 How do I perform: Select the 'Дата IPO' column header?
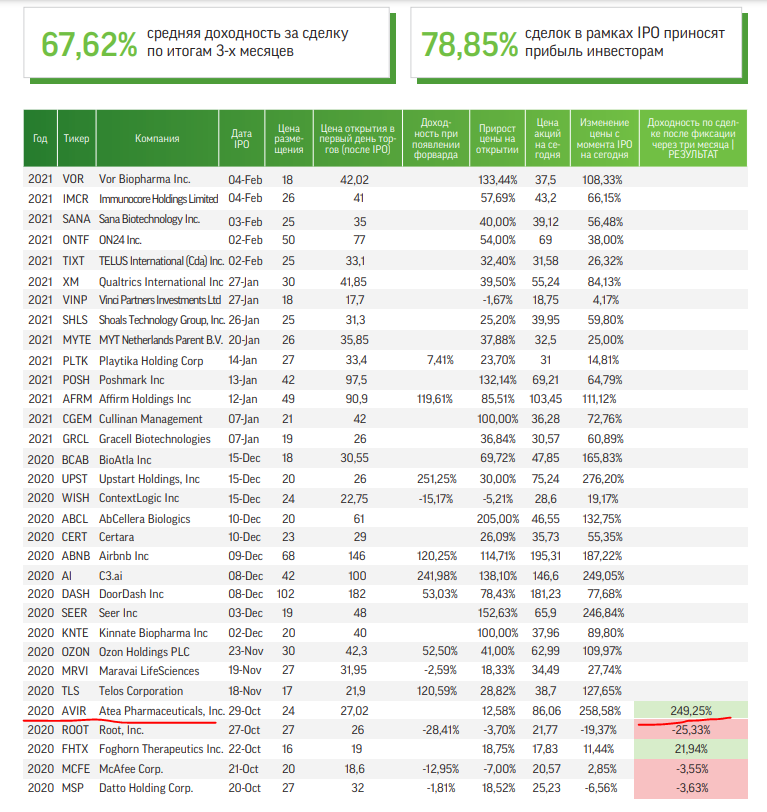(242, 138)
